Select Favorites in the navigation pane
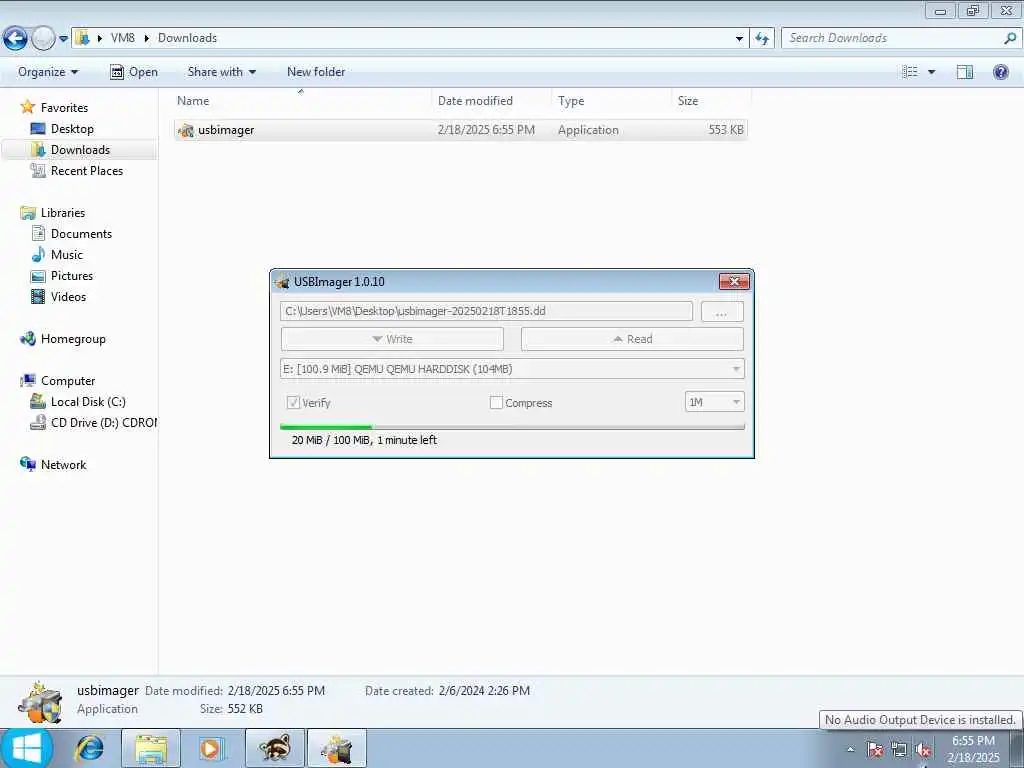This screenshot has width=1024, height=768. pos(64,108)
